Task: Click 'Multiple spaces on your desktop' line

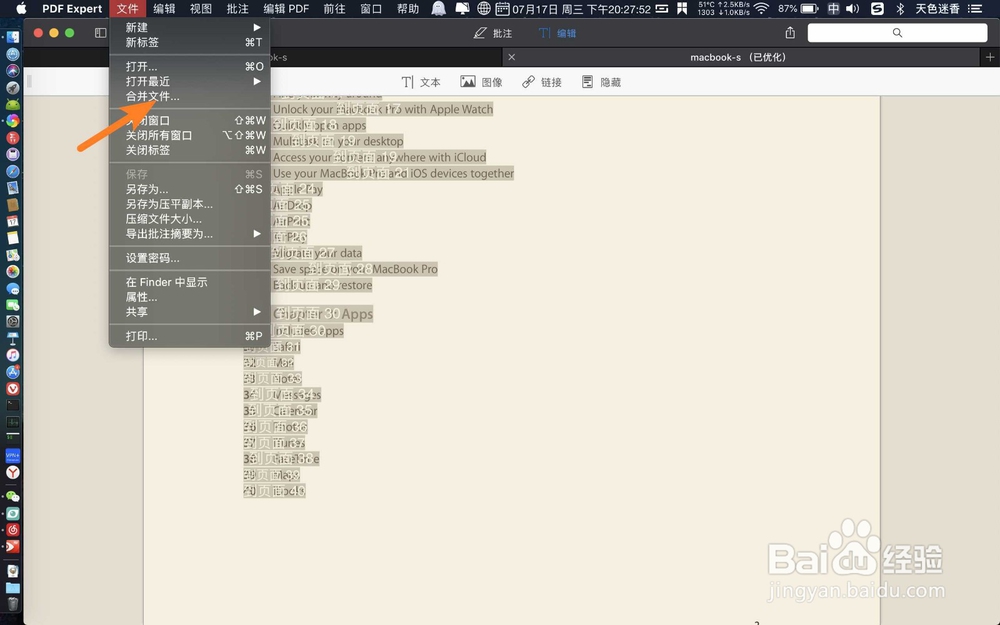Action: (337, 141)
